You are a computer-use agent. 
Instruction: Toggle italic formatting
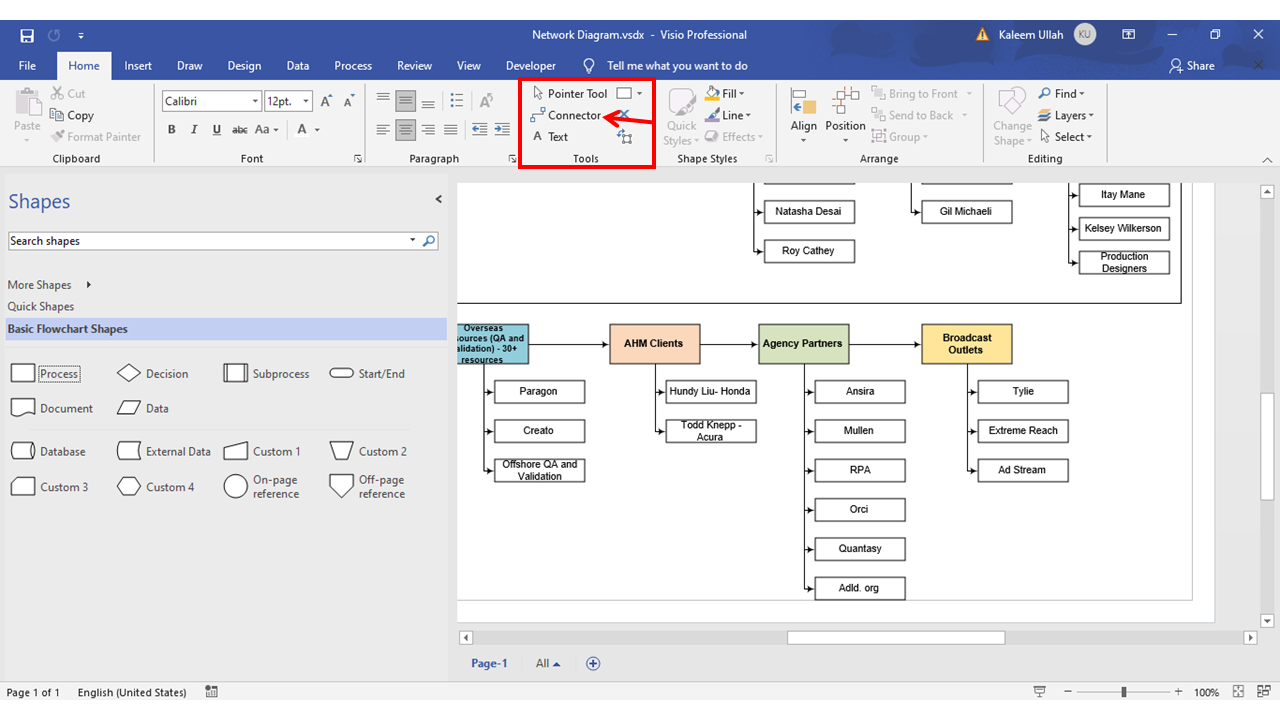pos(193,129)
